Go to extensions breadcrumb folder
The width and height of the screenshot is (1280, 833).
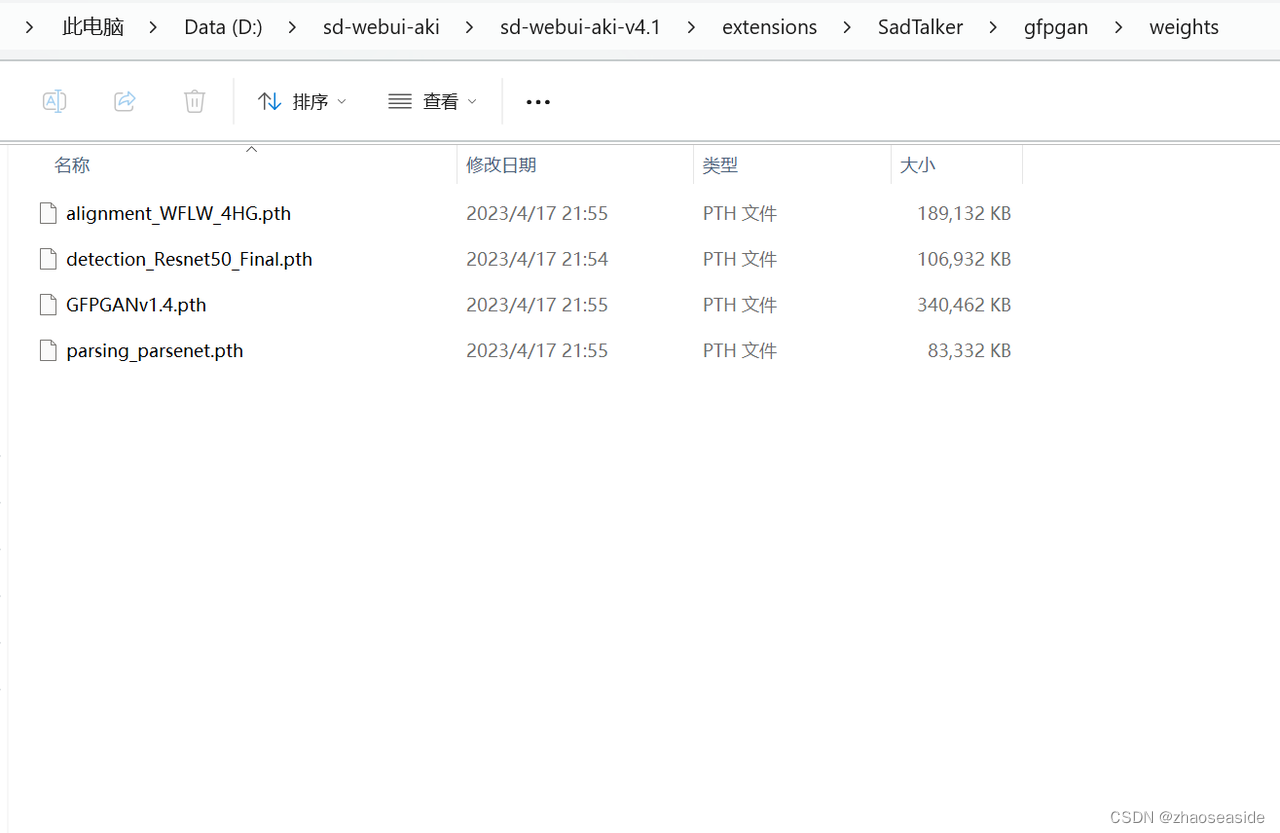pyautogui.click(x=769, y=27)
